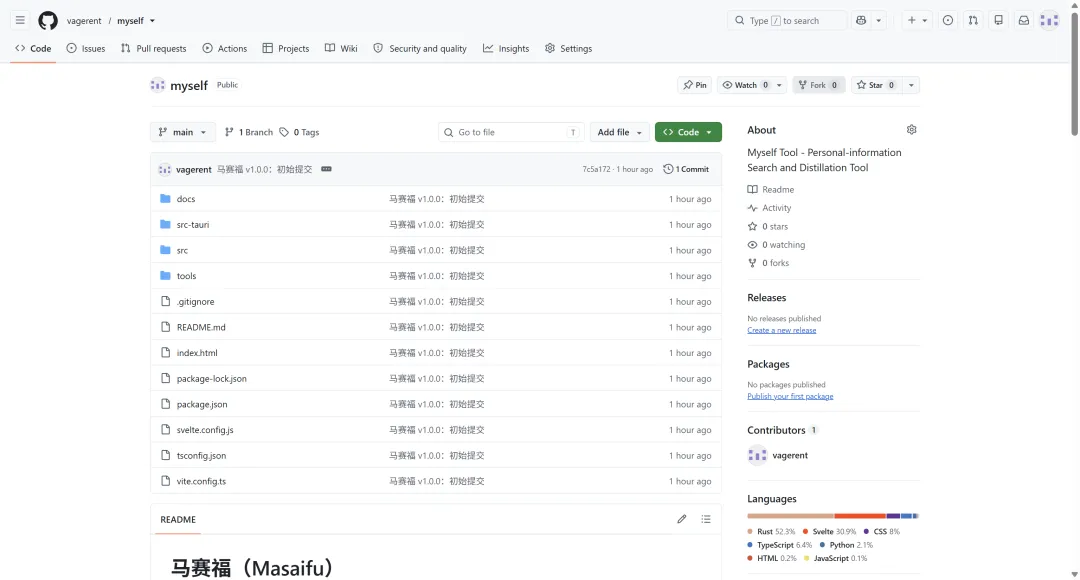1080x580 pixels.
Task: Edit the README with the pencil icon
Action: (681, 519)
